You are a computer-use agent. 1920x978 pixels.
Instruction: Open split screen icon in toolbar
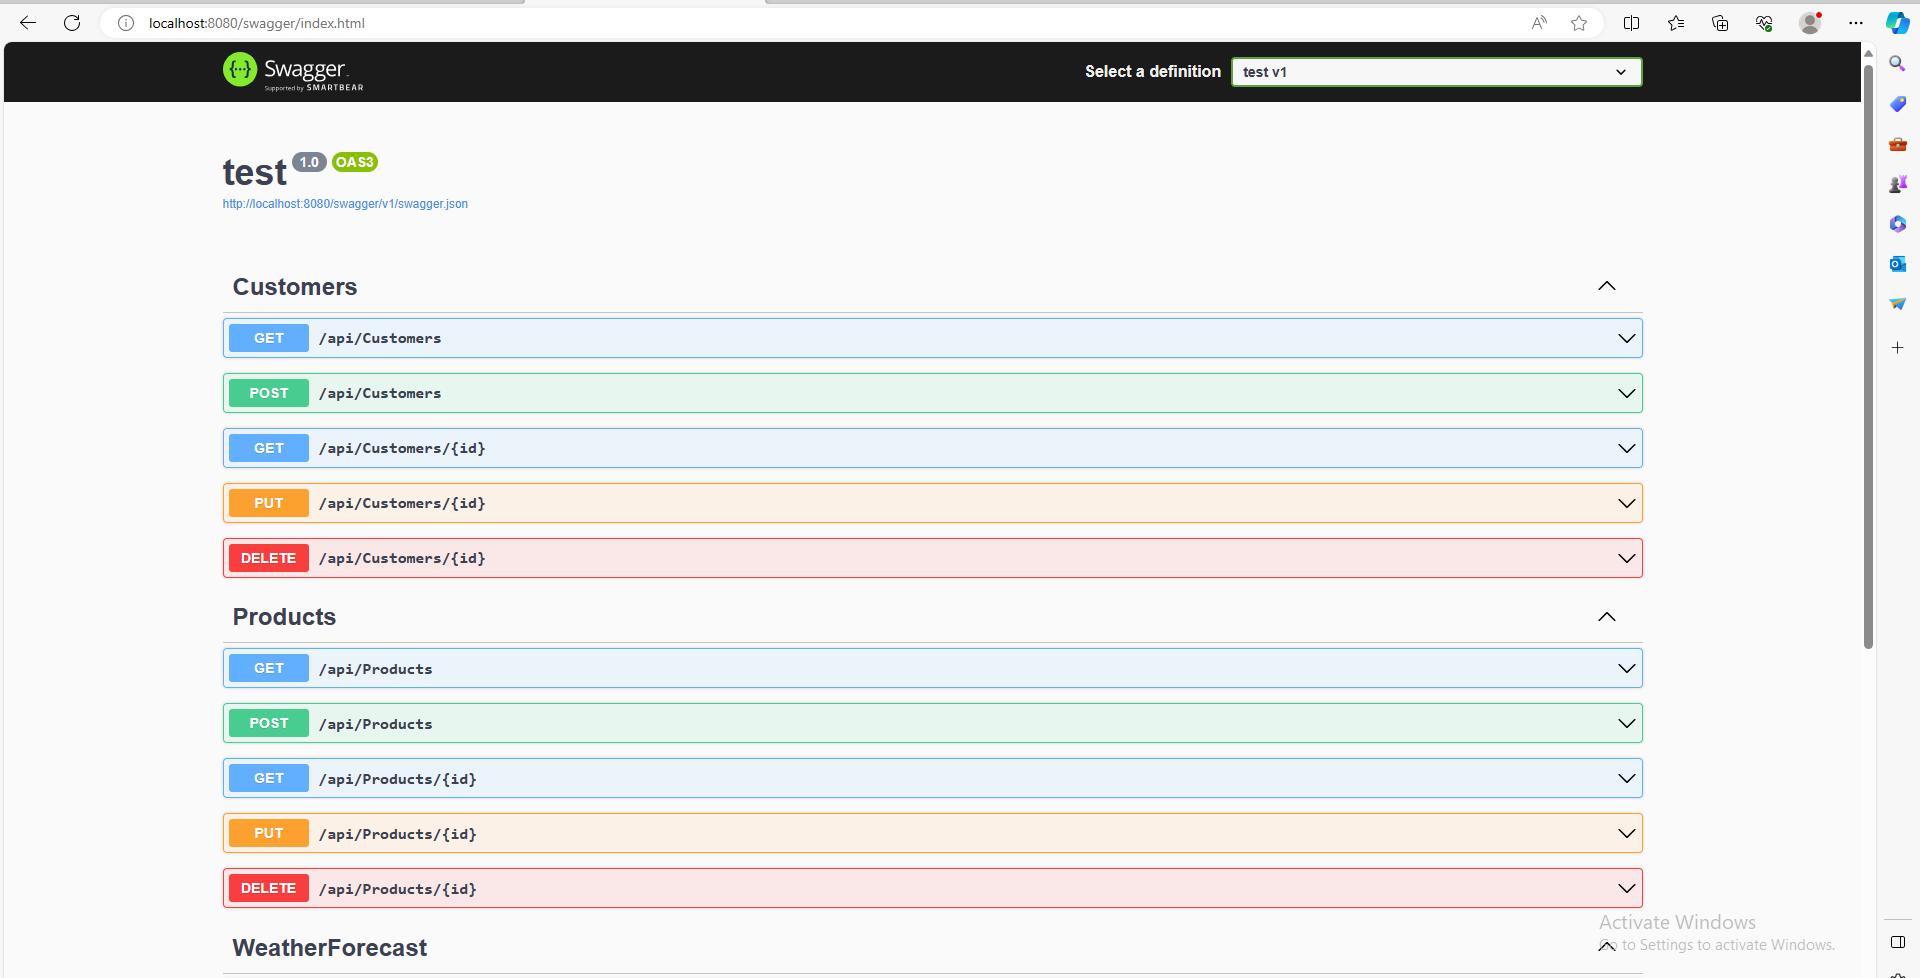pyautogui.click(x=1631, y=23)
